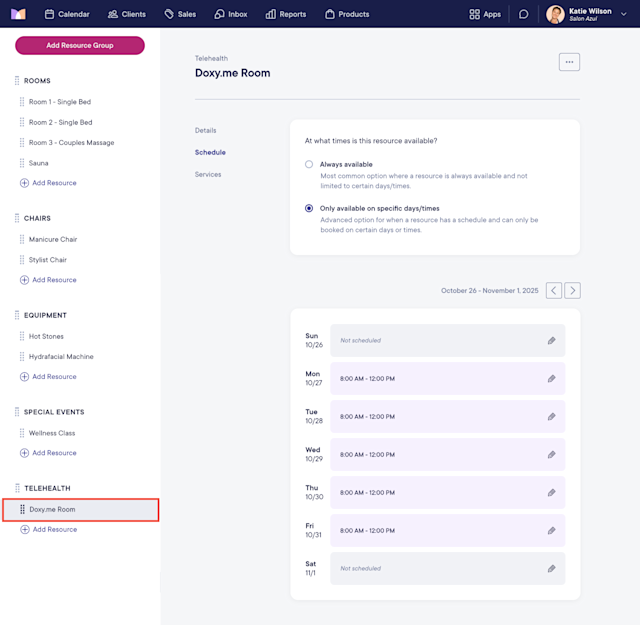Image resolution: width=640 pixels, height=625 pixels.
Task: Click Sunday's Not scheduled slot
Action: [x=447, y=340]
